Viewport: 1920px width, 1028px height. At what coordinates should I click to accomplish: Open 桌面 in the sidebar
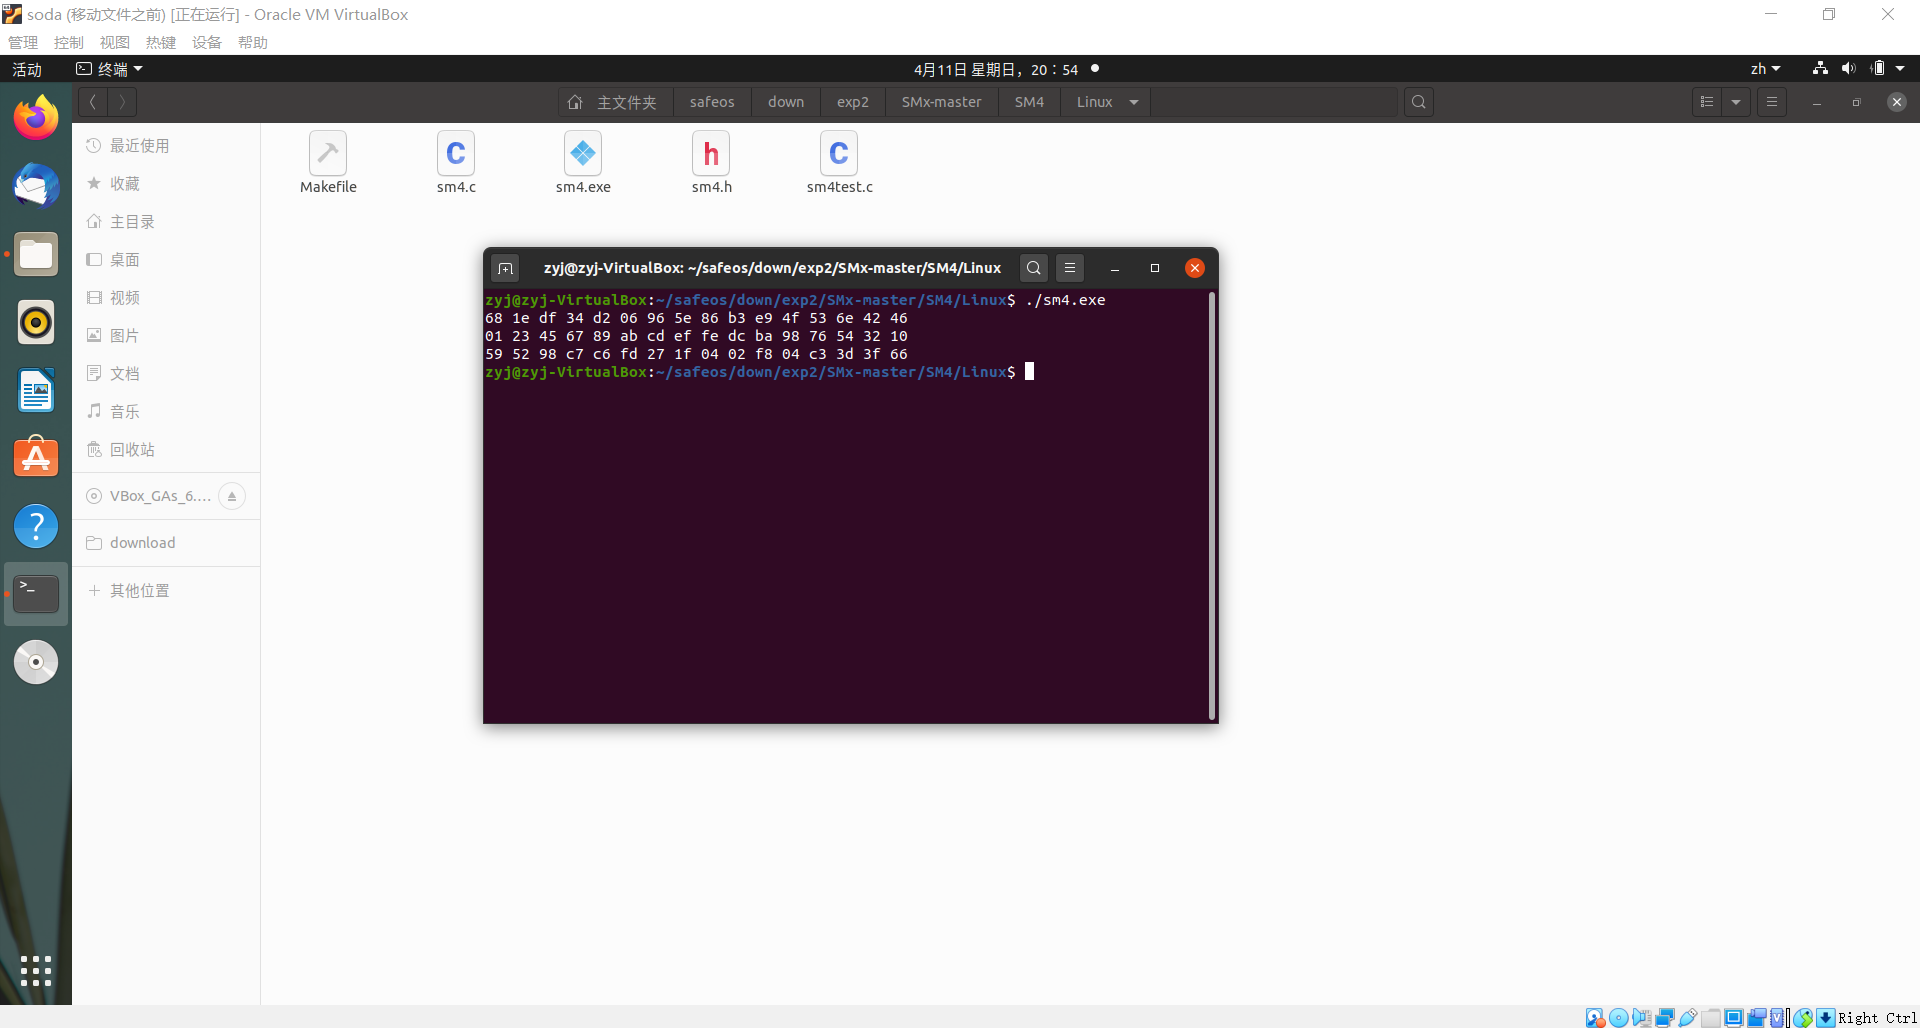click(166, 260)
